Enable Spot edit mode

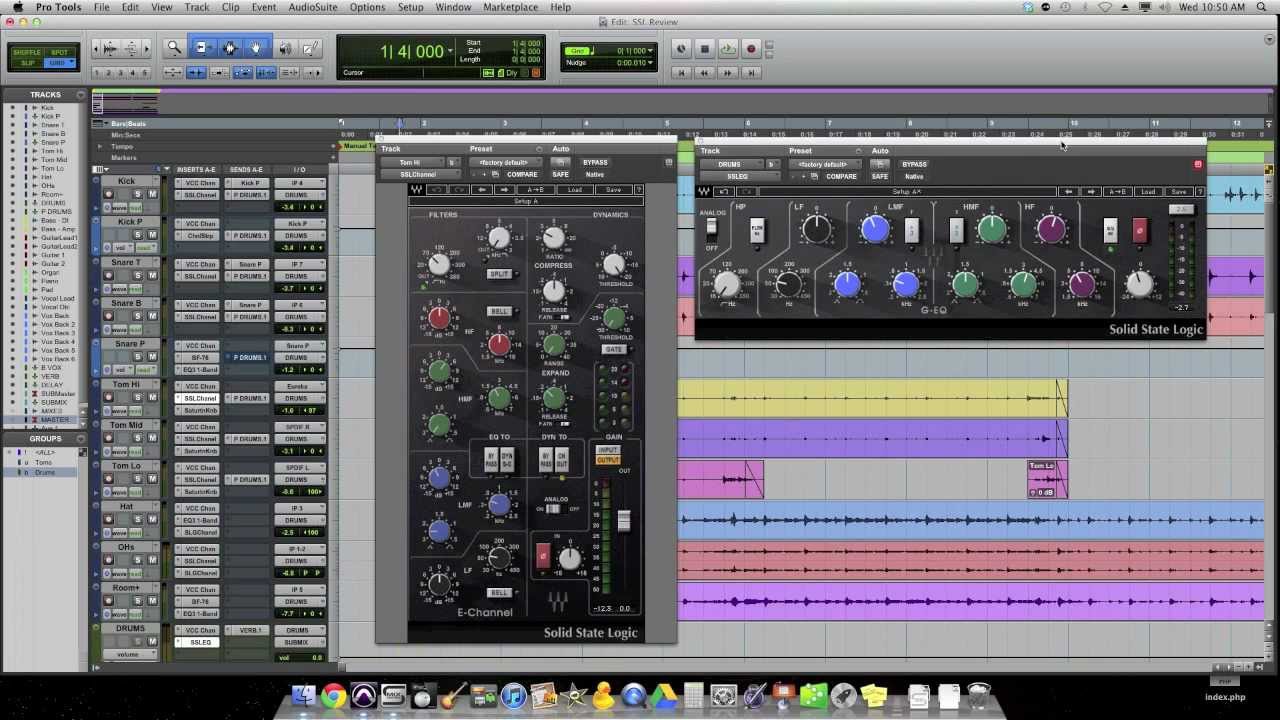click(59, 52)
